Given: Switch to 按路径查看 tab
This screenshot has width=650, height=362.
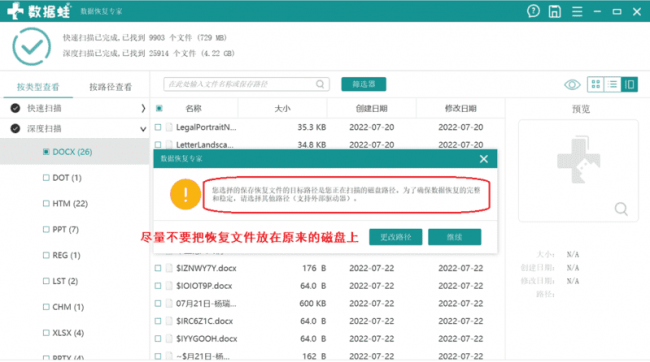Looking at the screenshot, I should coord(111,87).
